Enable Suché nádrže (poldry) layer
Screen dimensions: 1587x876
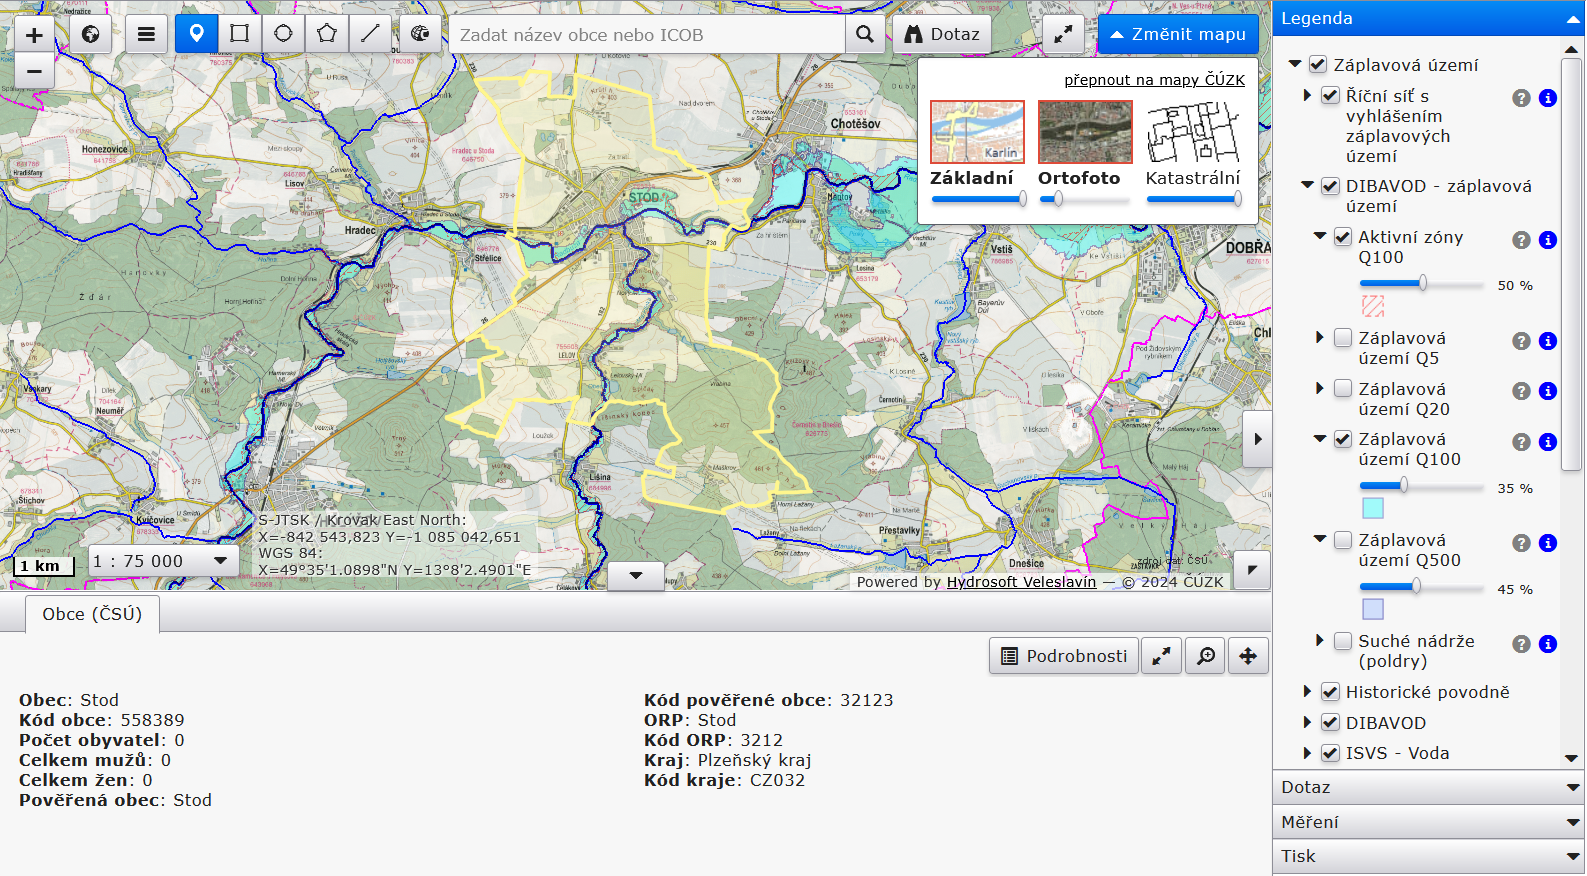(x=1343, y=641)
